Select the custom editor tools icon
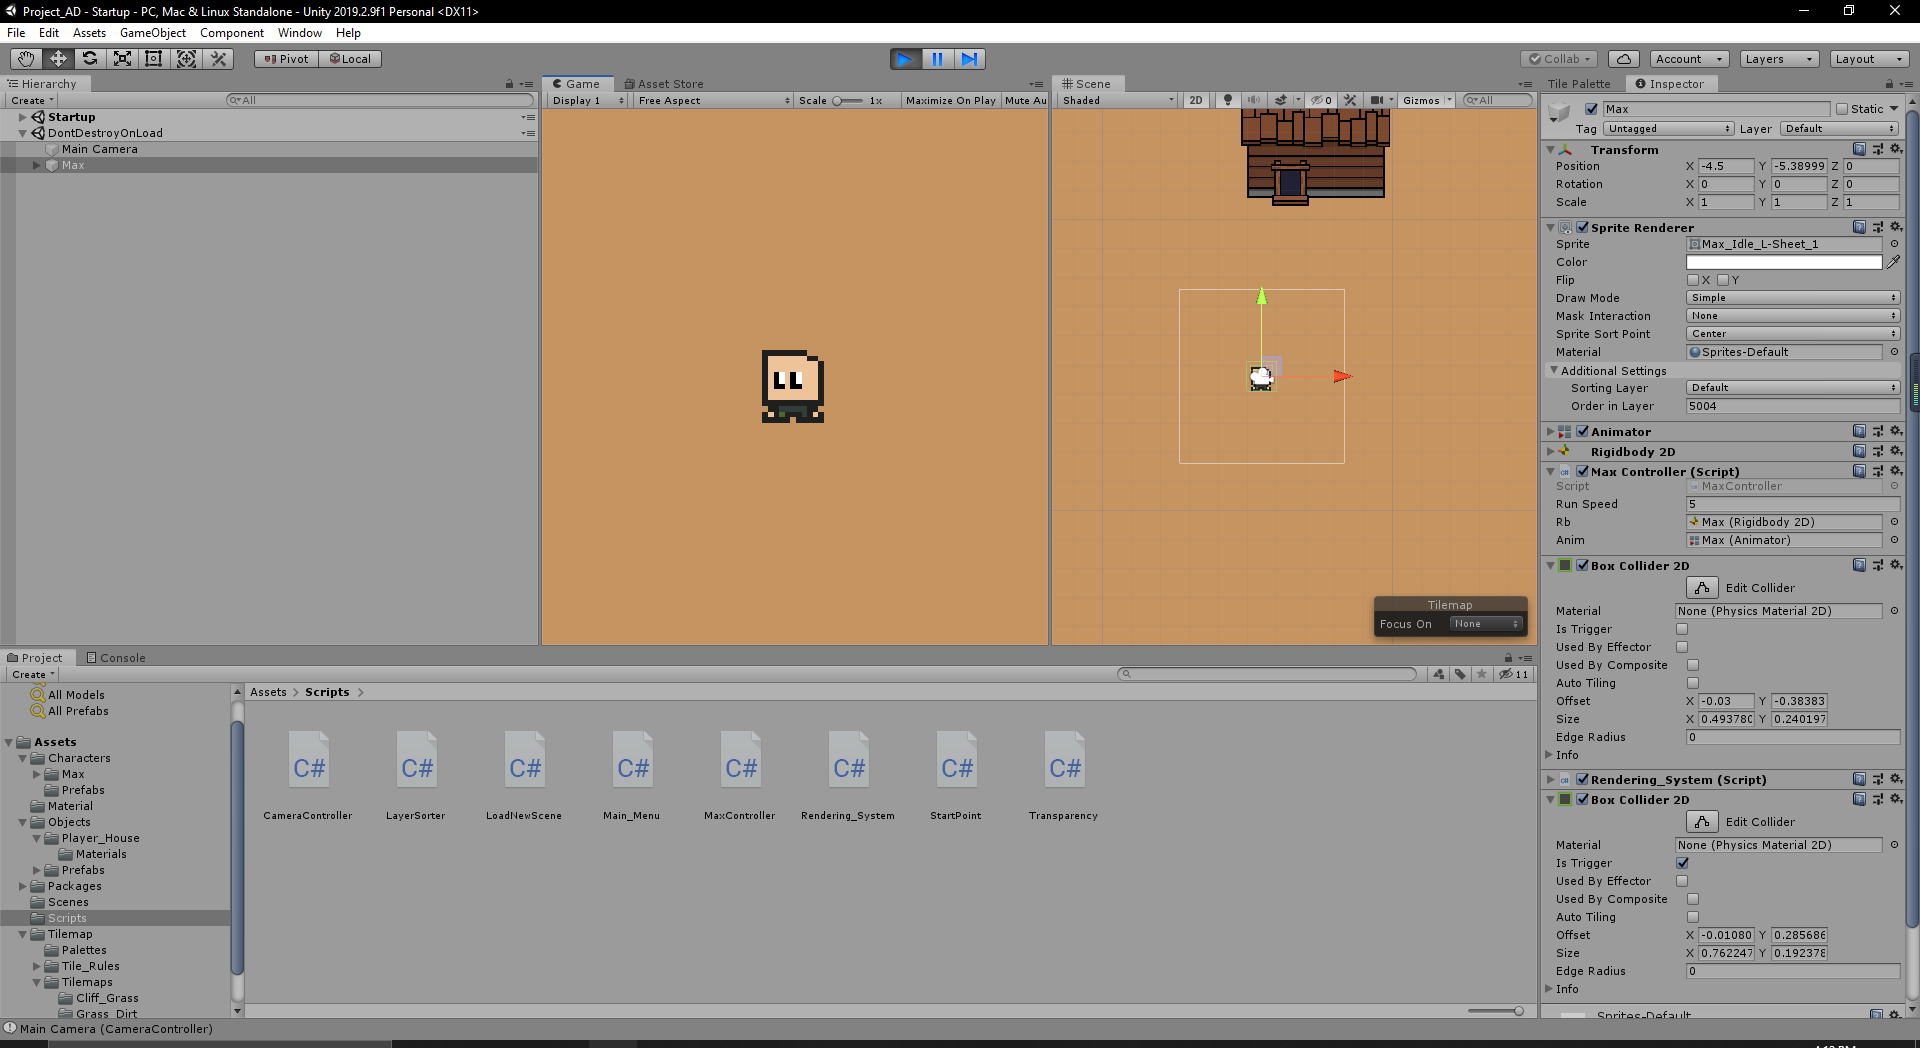This screenshot has width=1920, height=1048. point(218,59)
